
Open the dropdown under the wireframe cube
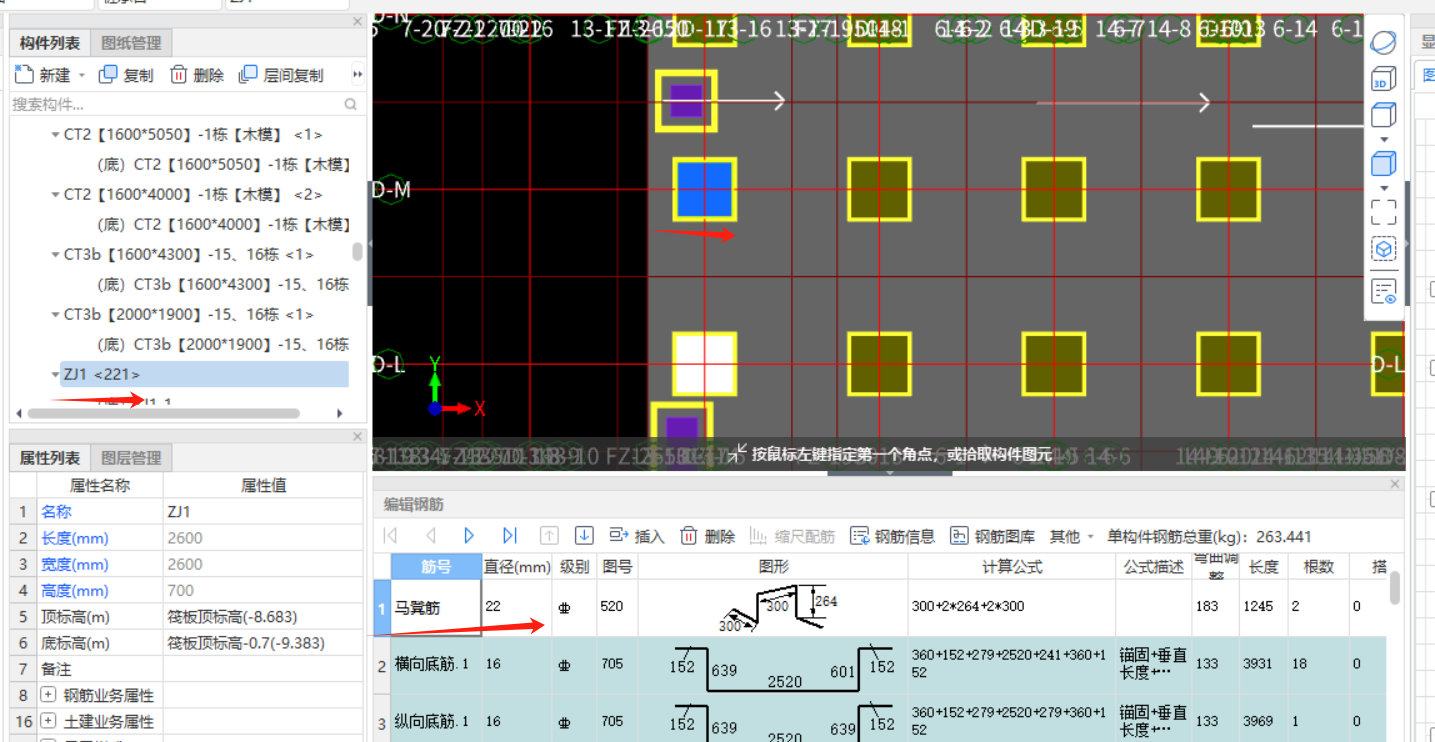coord(1384,139)
